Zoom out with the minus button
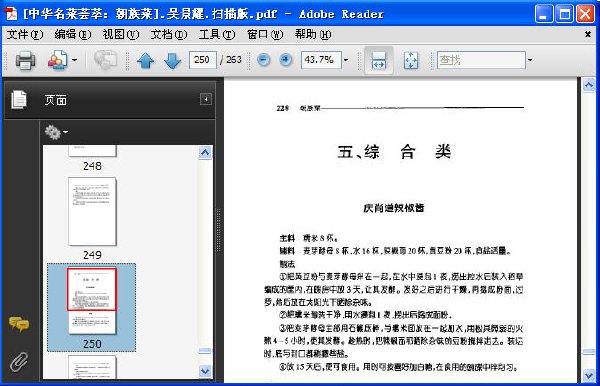Screen dimensions: 600x386 (x=263, y=60)
